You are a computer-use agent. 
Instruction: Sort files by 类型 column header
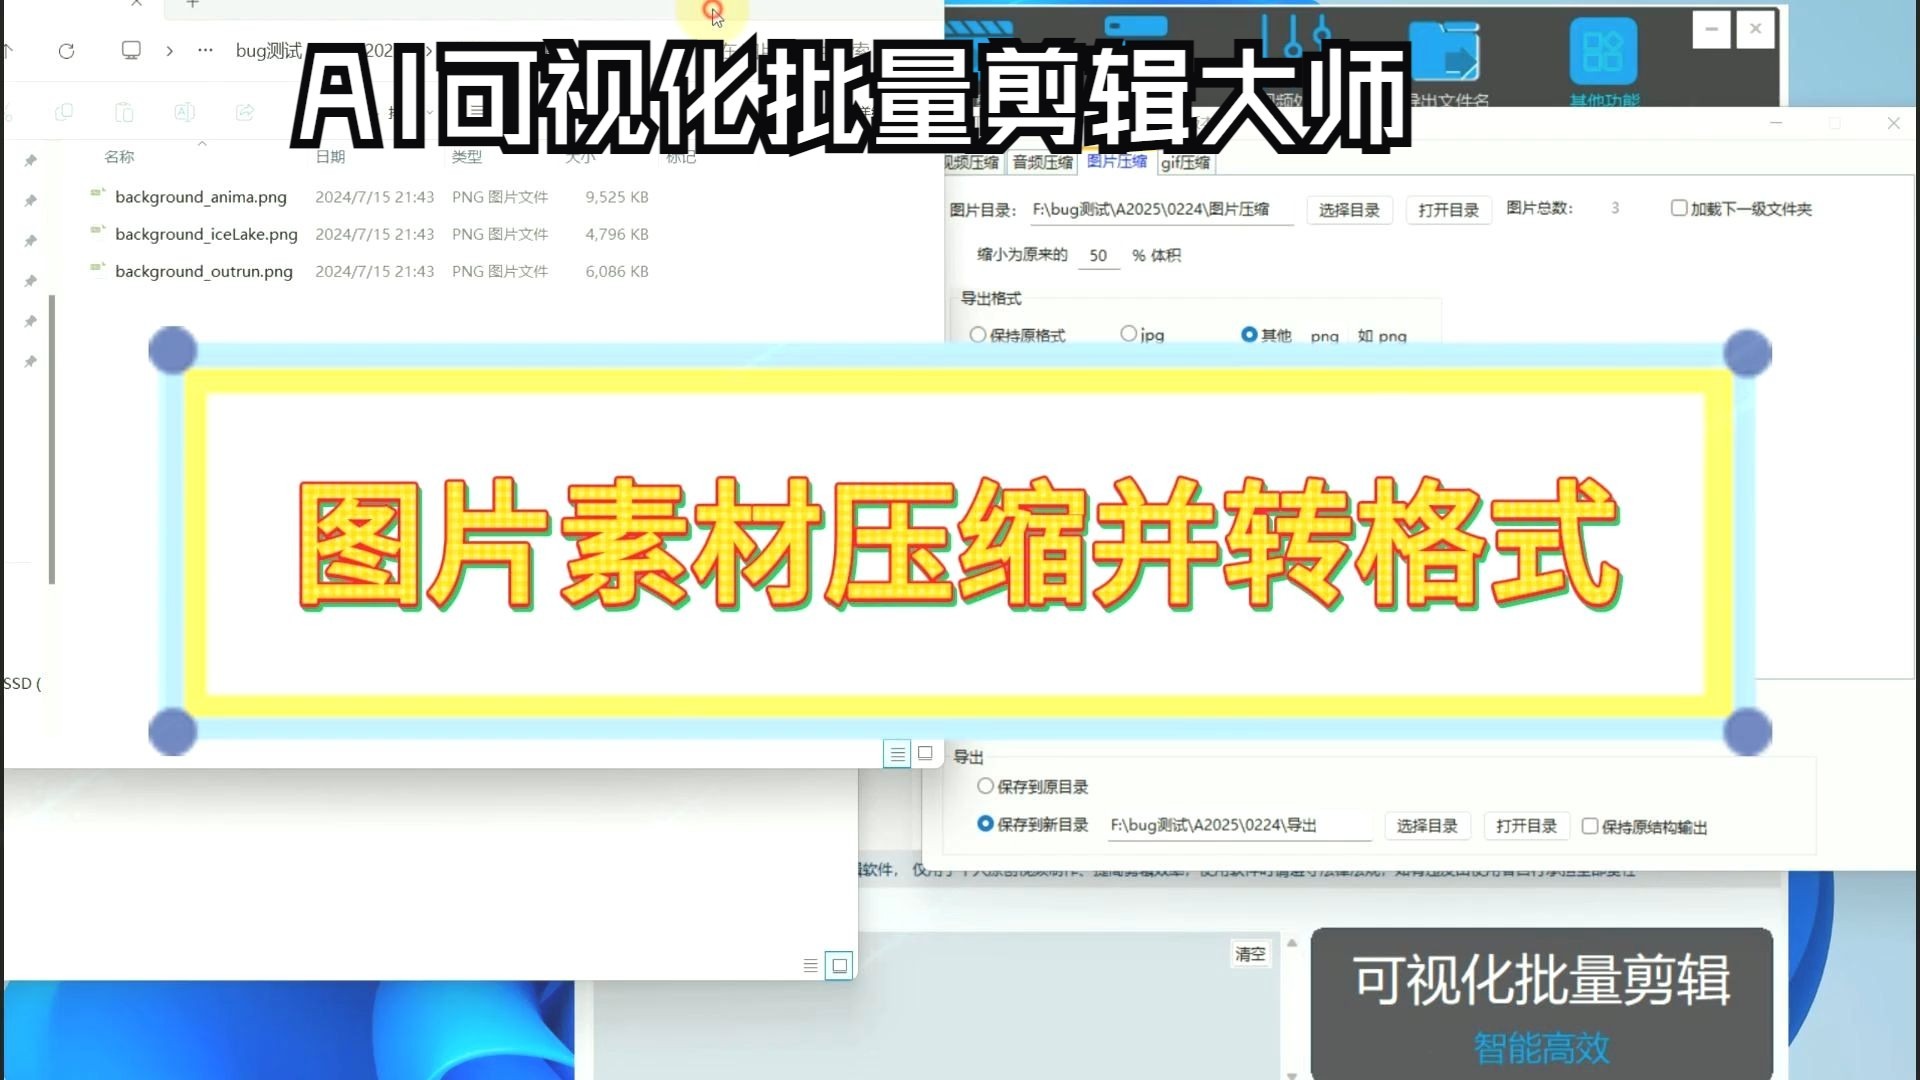pyautogui.click(x=466, y=157)
